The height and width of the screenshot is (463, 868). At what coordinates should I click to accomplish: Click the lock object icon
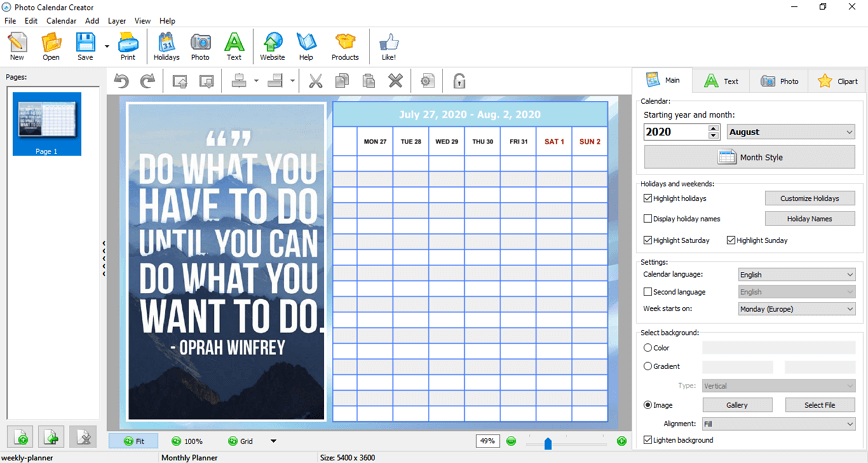click(459, 81)
